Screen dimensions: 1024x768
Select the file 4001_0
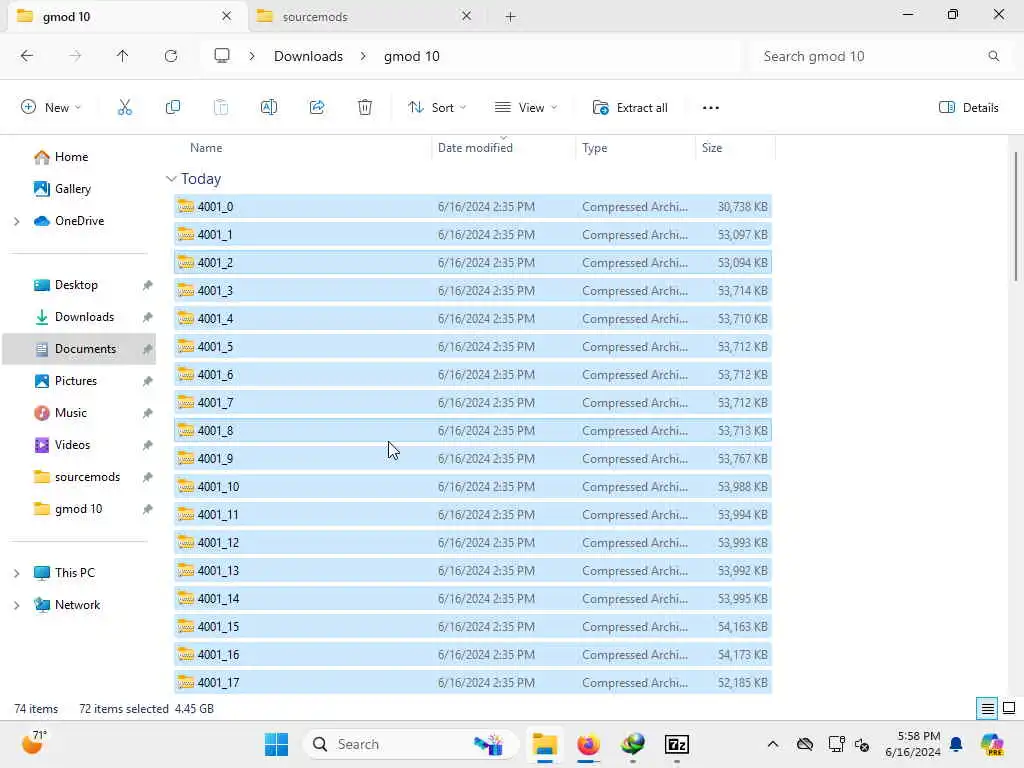[x=473, y=207]
